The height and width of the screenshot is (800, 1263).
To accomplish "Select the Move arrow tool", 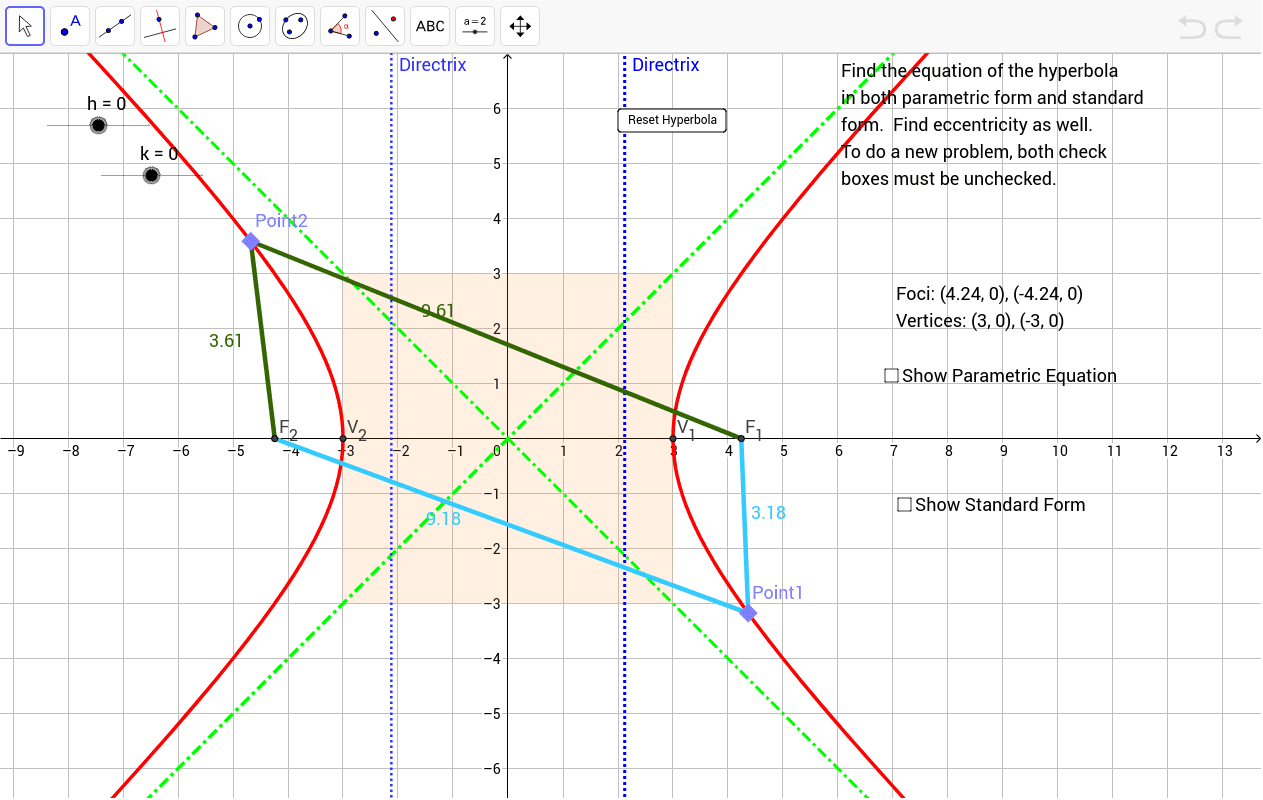I will coord(25,26).
